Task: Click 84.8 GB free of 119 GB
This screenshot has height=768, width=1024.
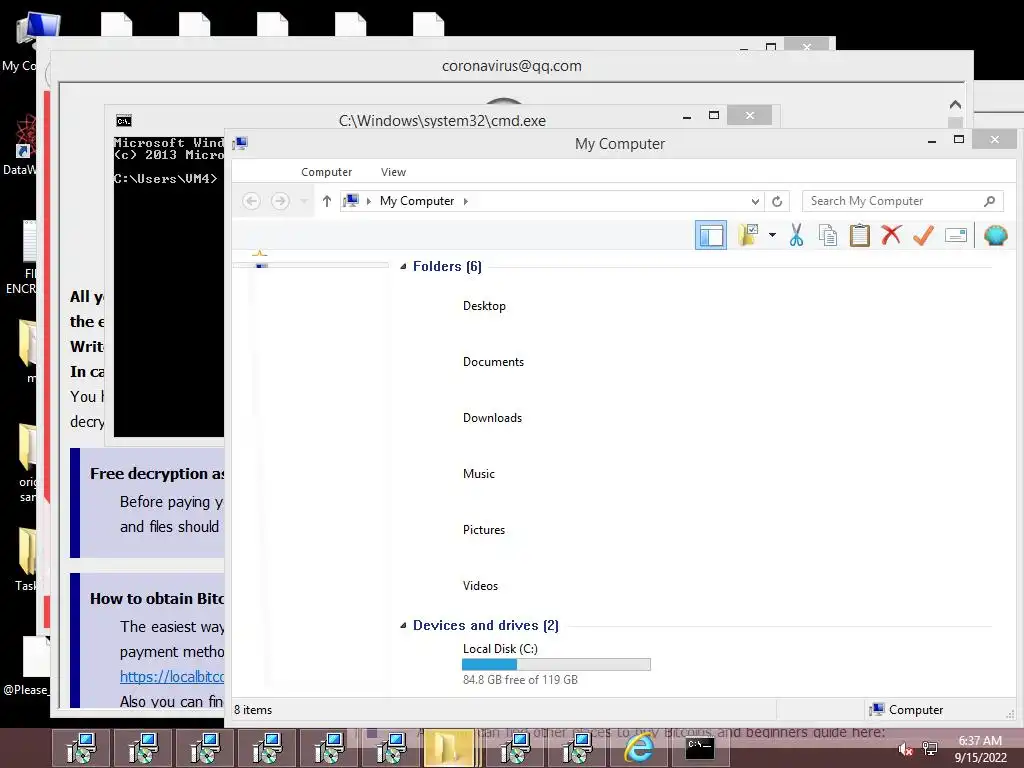Action: (520, 680)
